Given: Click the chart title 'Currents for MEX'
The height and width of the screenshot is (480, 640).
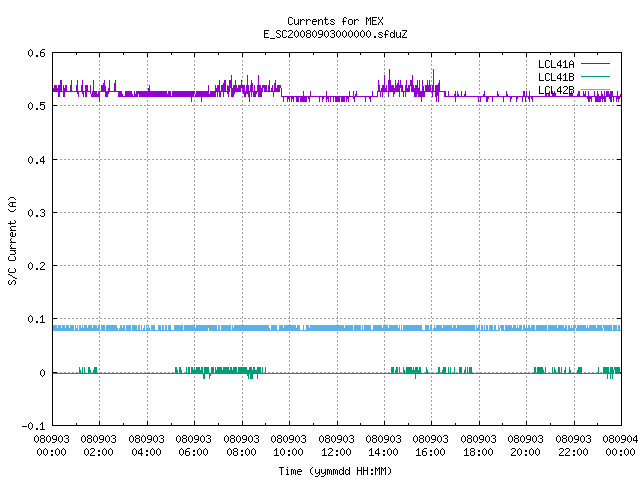Looking at the screenshot, I should tap(335, 21).
